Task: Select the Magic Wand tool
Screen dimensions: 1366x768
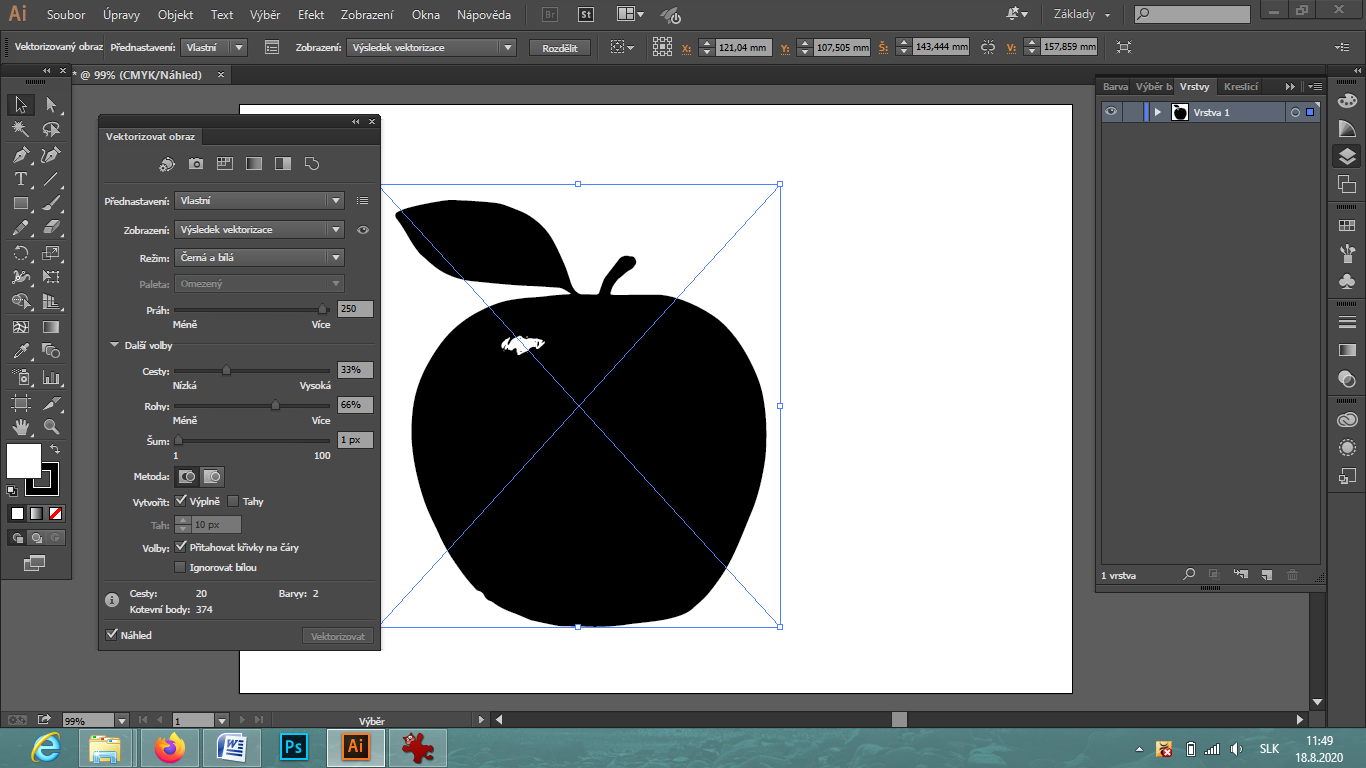Action: point(20,130)
